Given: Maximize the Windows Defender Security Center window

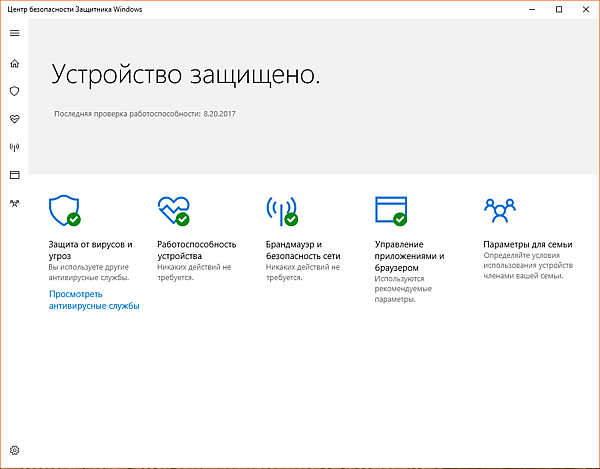Looking at the screenshot, I should point(558,9).
